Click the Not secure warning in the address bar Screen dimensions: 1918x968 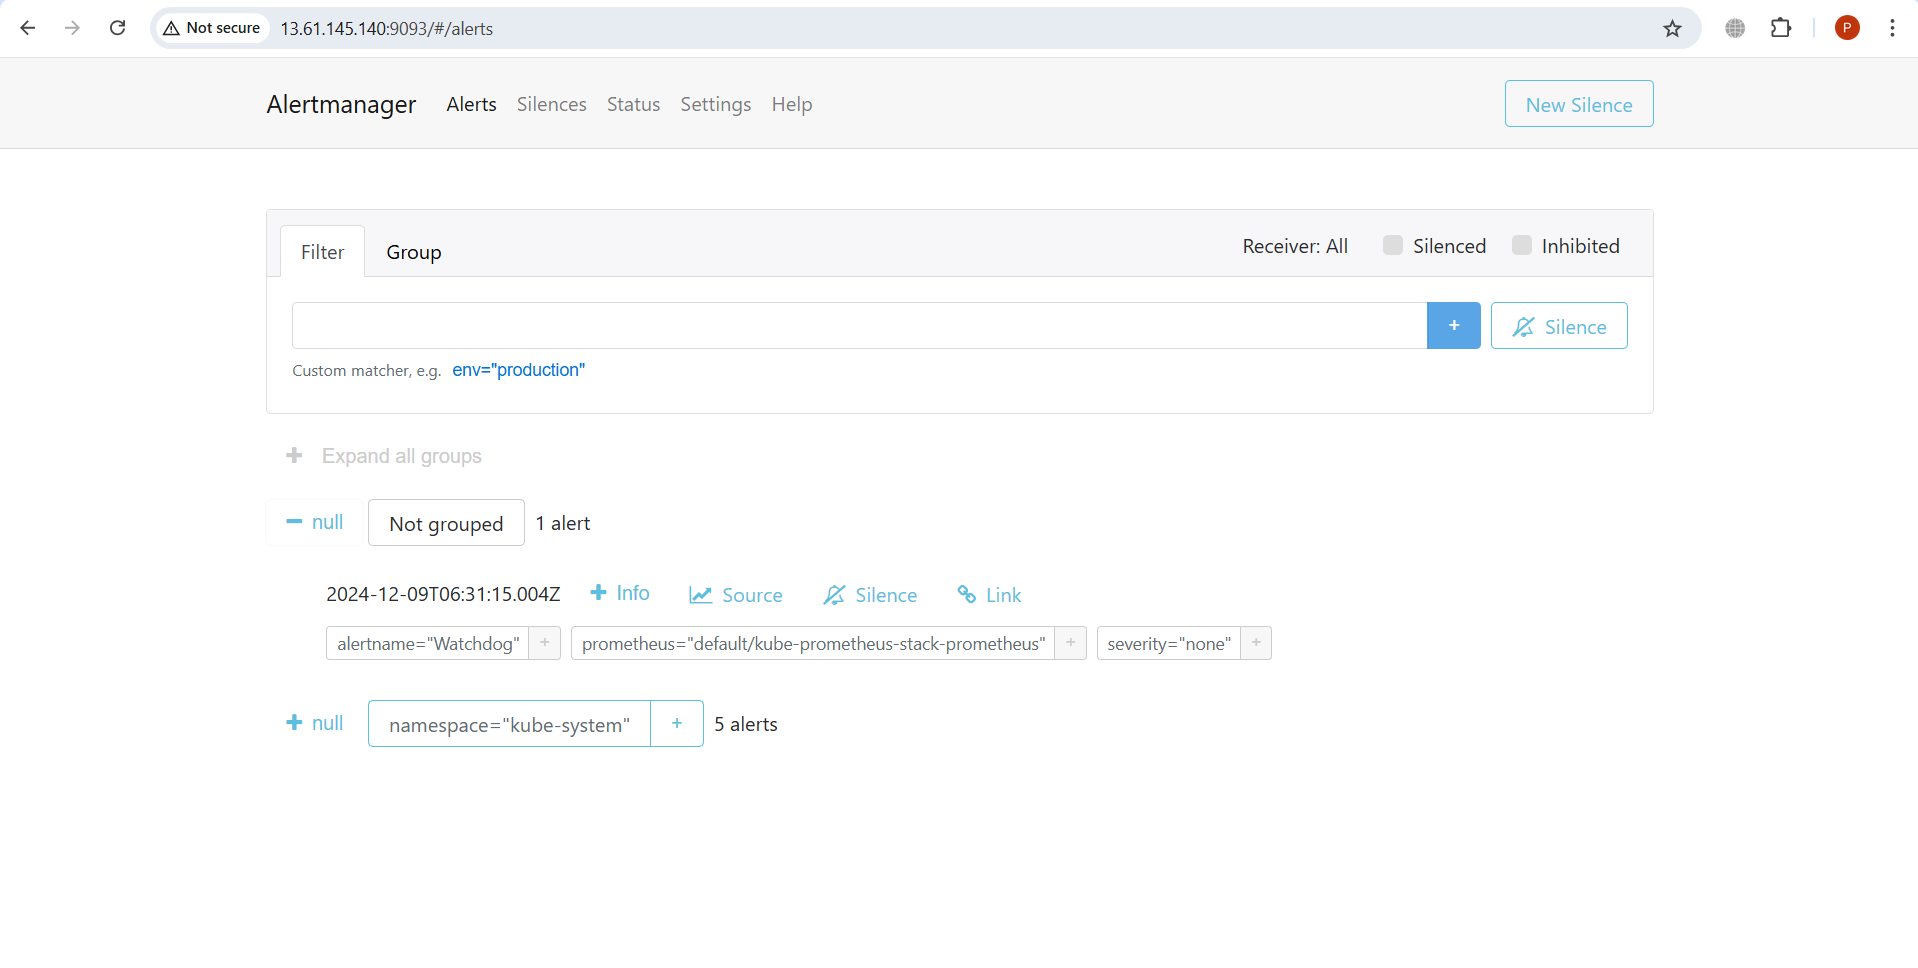click(x=211, y=28)
